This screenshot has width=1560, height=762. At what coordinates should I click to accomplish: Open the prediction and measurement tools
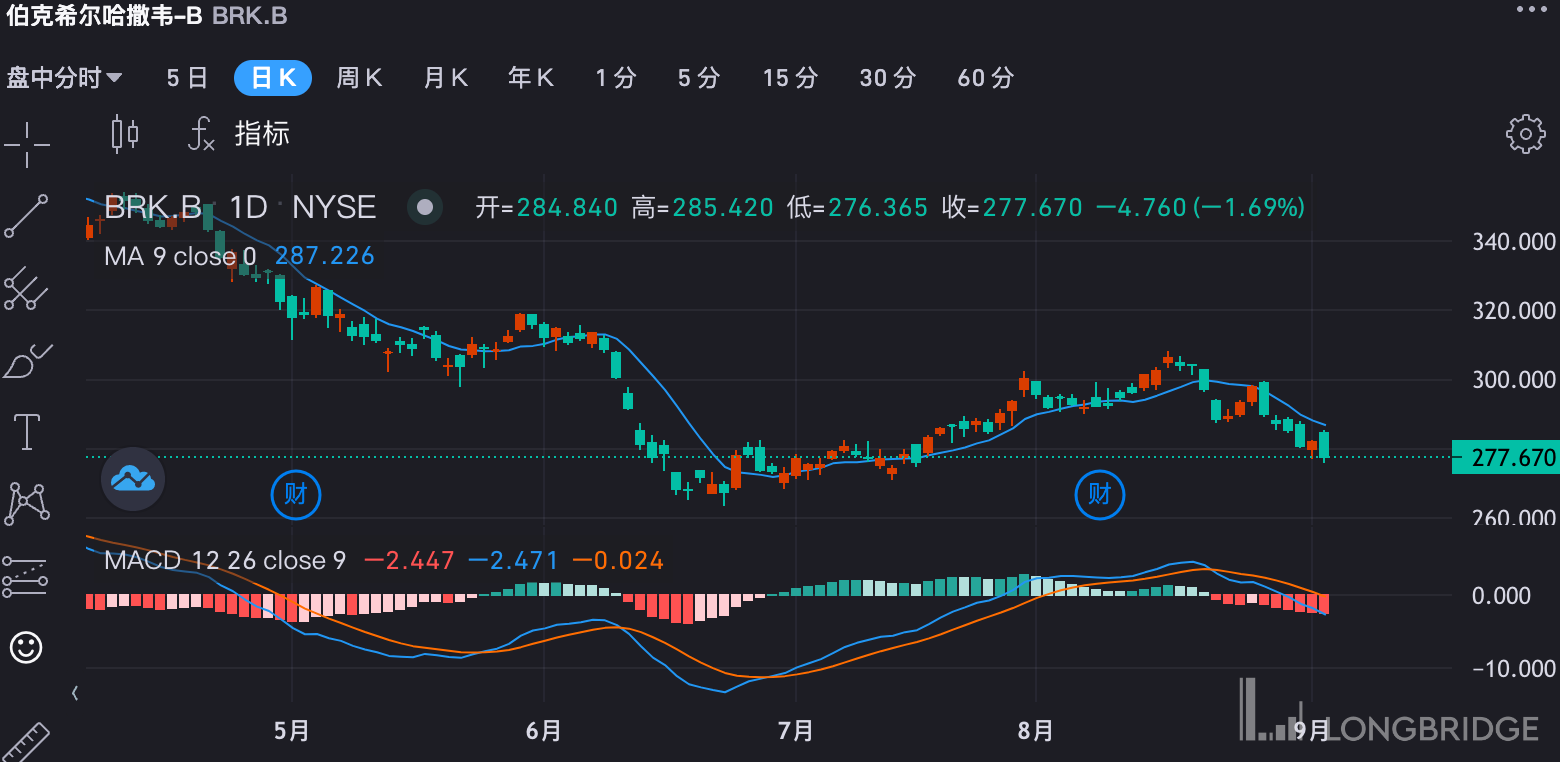point(26,575)
